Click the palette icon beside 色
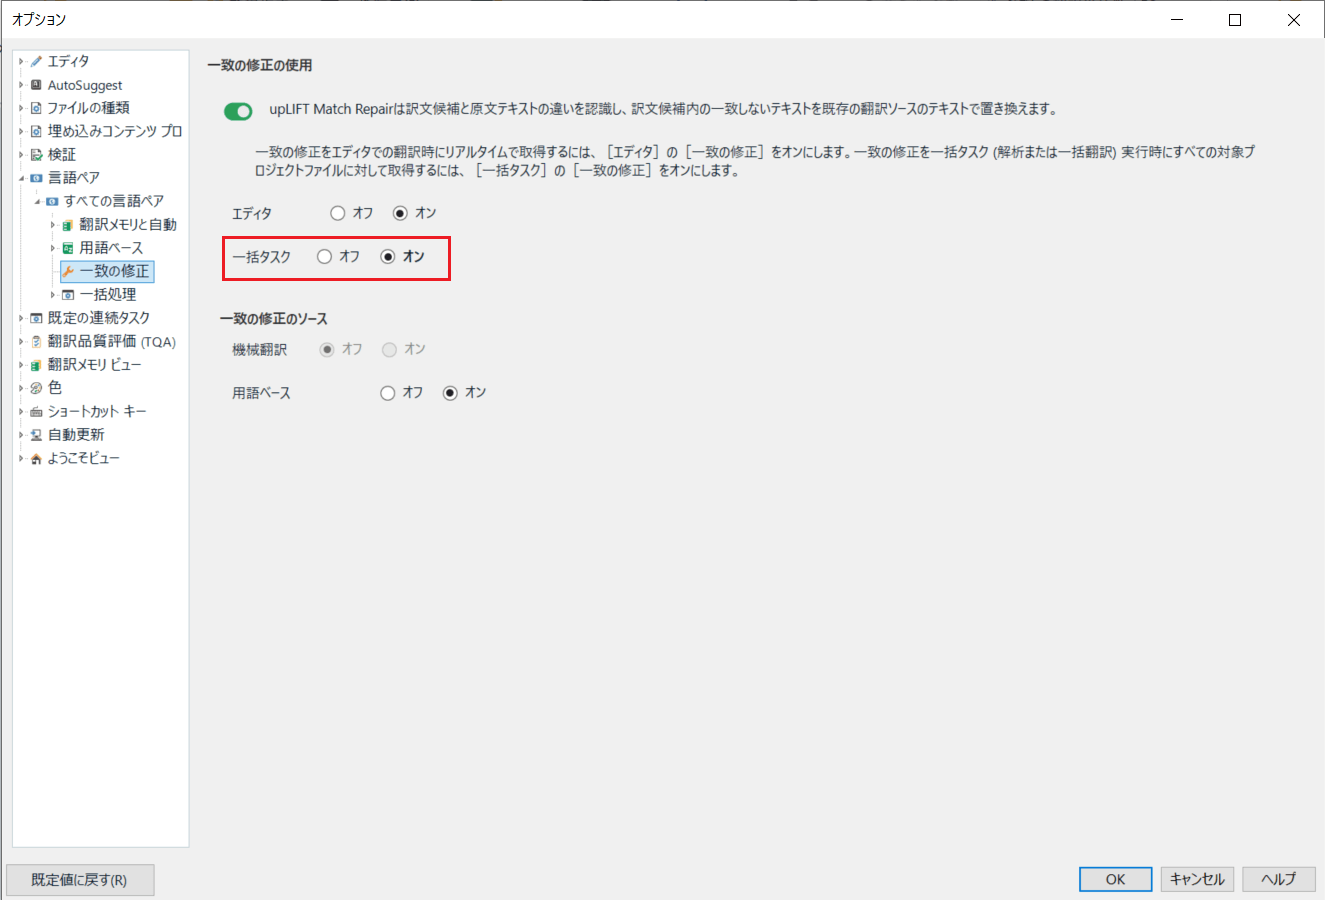 click(x=36, y=388)
